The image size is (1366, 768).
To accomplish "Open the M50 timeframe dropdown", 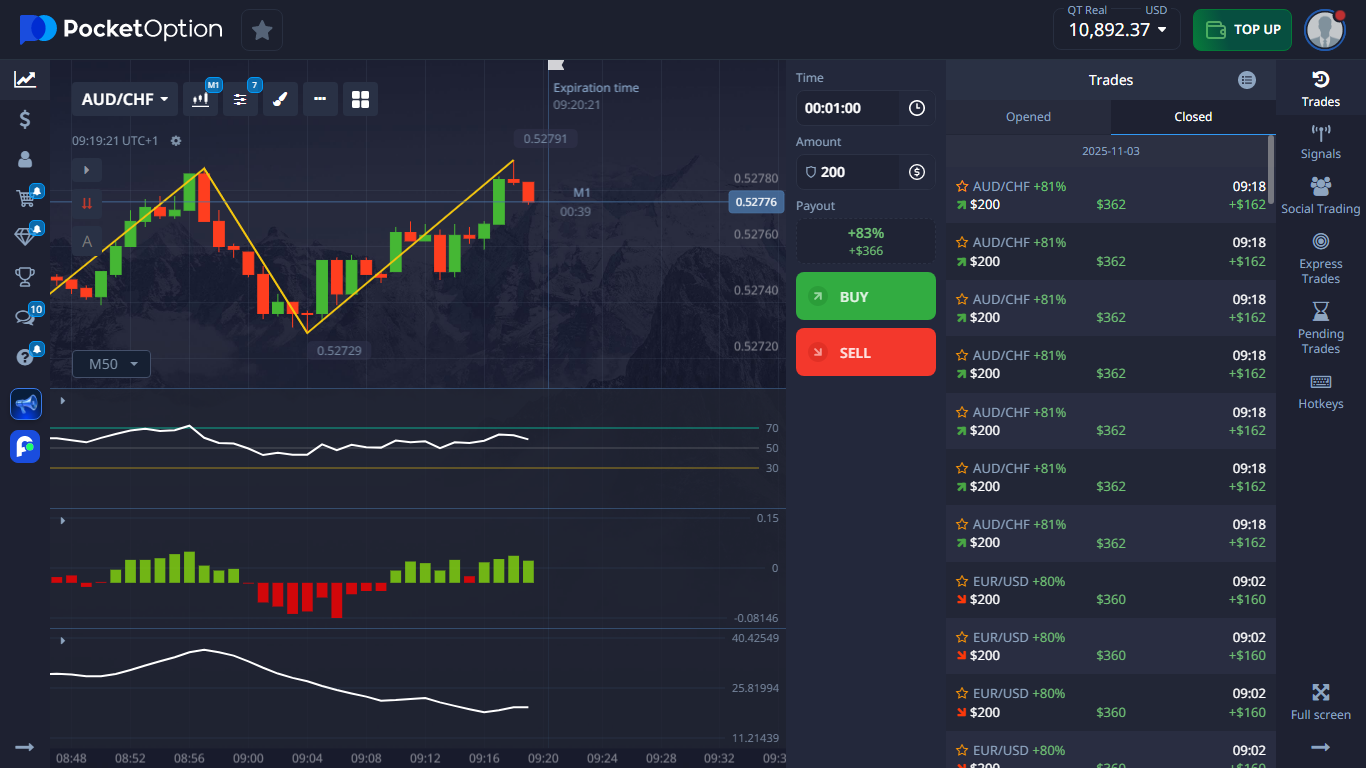I will click(110, 364).
